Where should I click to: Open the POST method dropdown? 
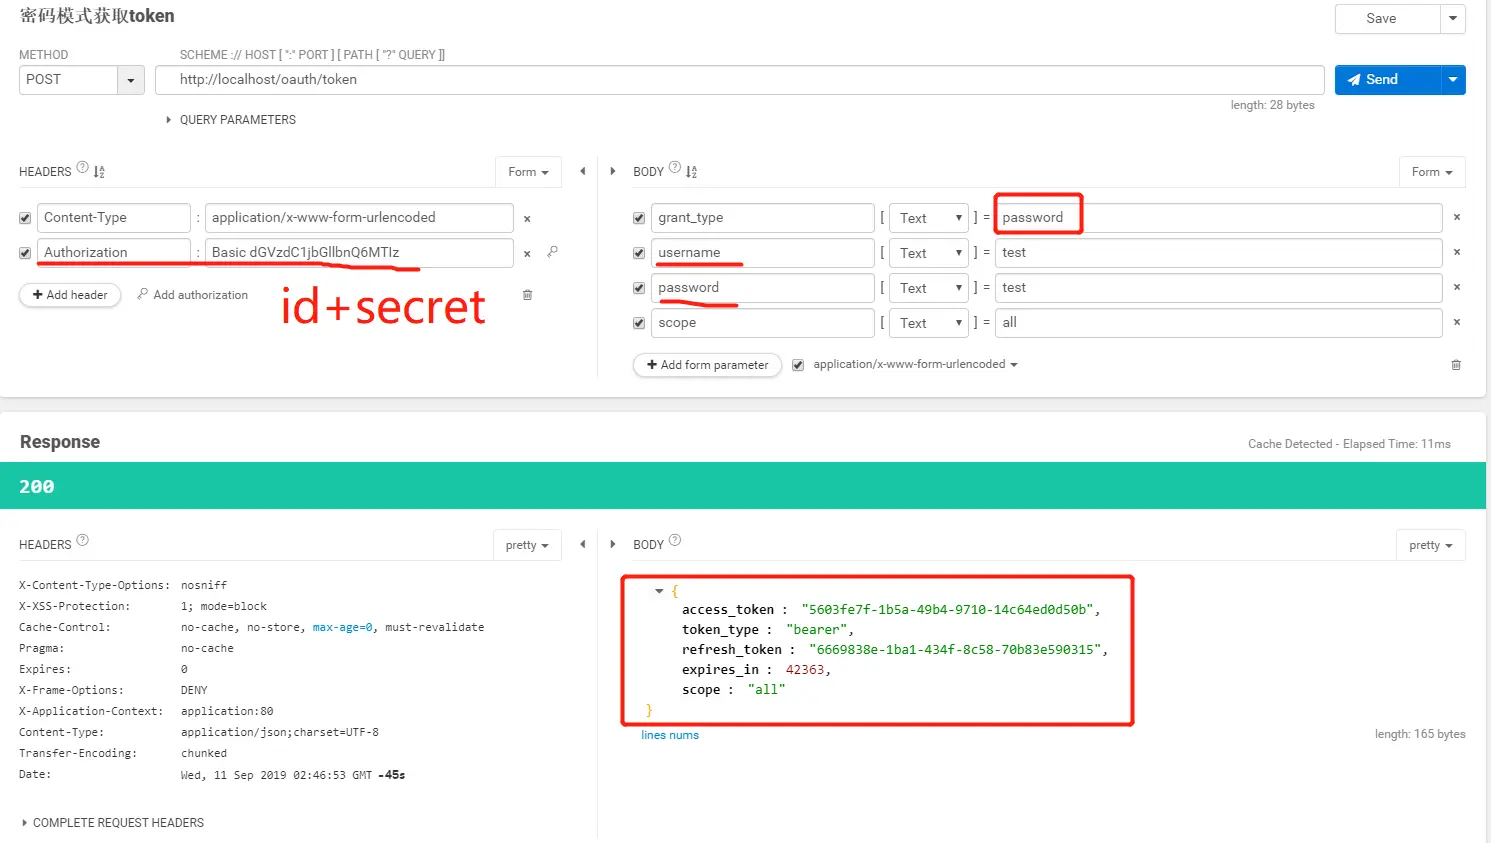pyautogui.click(x=131, y=80)
